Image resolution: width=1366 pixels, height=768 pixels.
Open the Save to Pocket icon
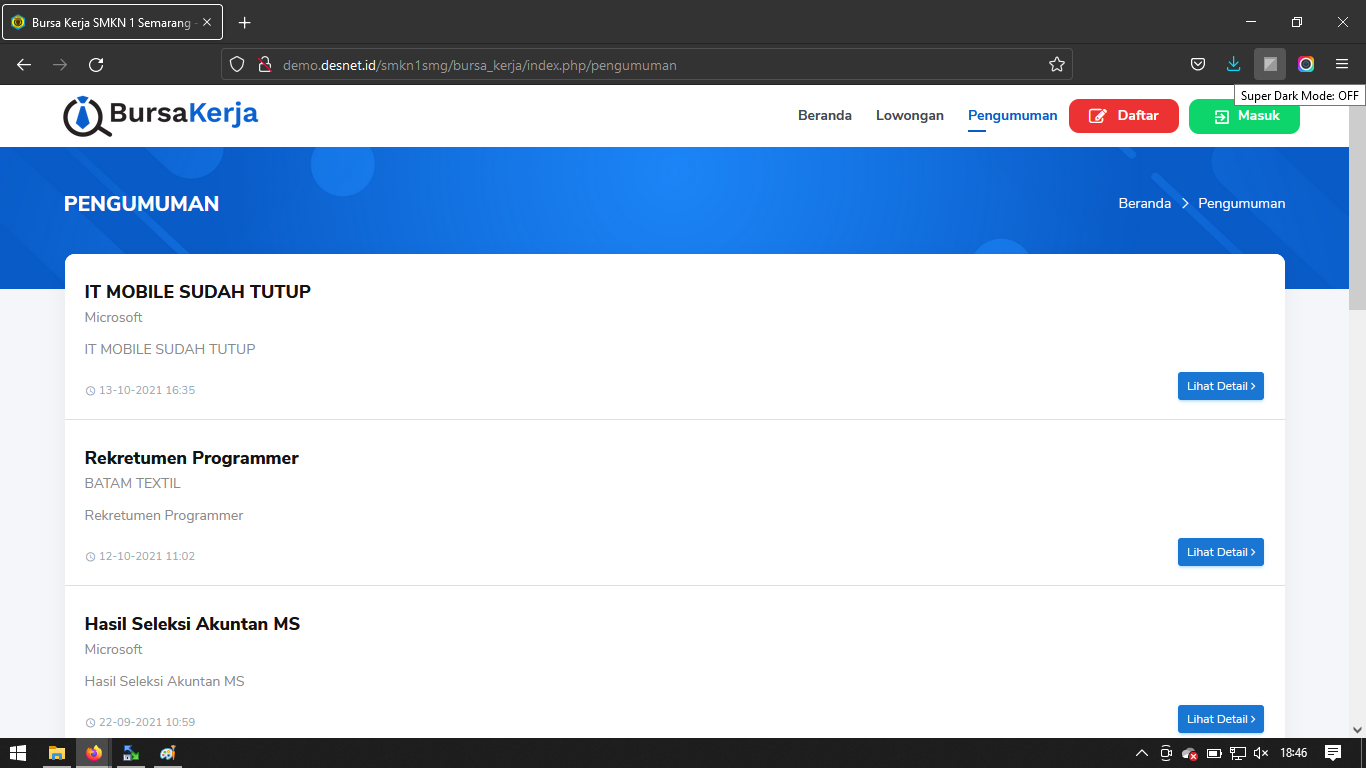1197,65
